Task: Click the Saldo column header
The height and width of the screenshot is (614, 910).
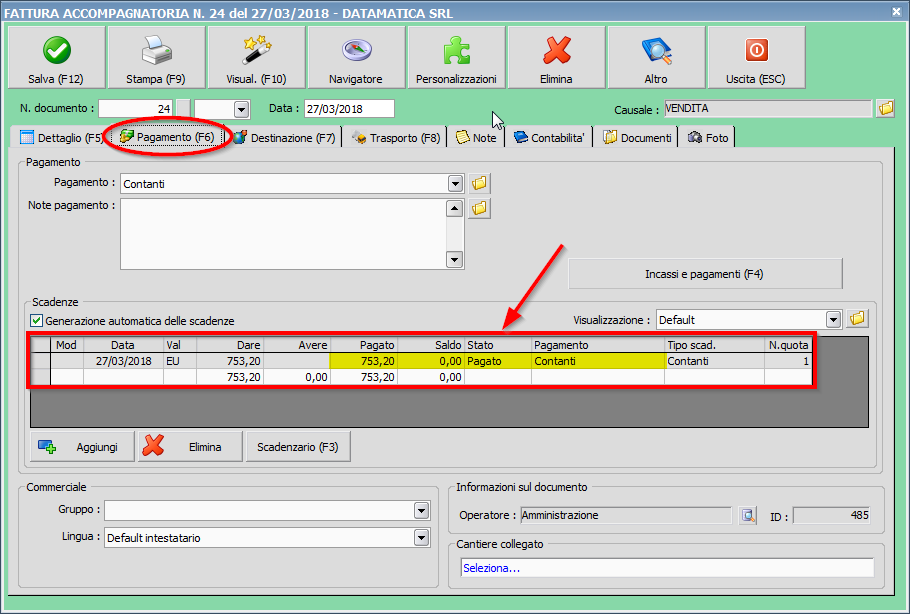Action: tap(431, 345)
